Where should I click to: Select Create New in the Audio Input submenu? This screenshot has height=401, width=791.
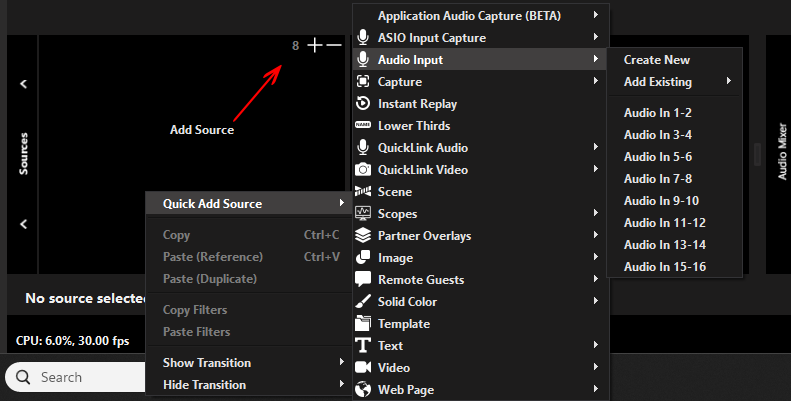click(674, 60)
